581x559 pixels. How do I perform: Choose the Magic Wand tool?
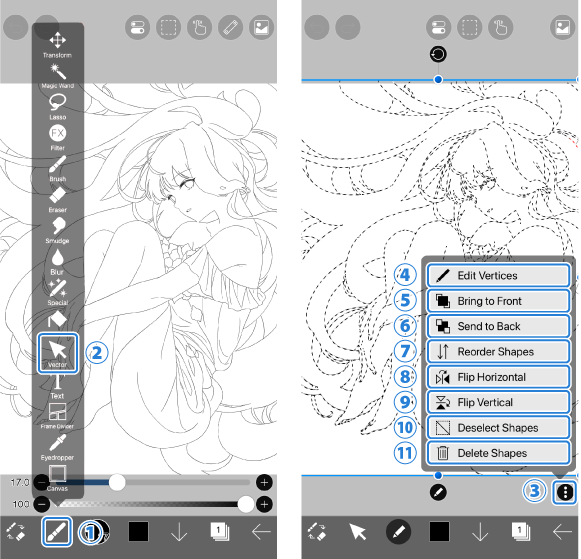click(57, 76)
